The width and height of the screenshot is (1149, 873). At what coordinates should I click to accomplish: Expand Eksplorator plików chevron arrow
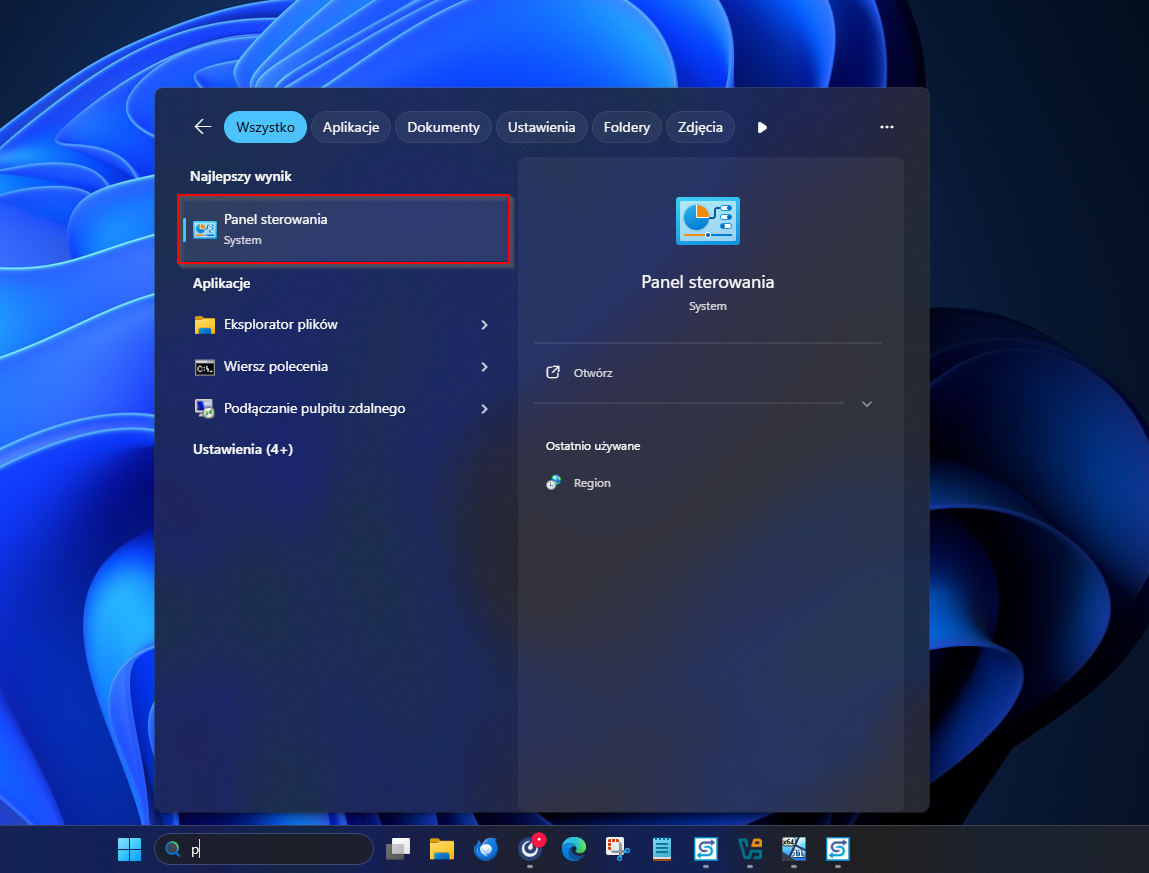[x=484, y=325]
